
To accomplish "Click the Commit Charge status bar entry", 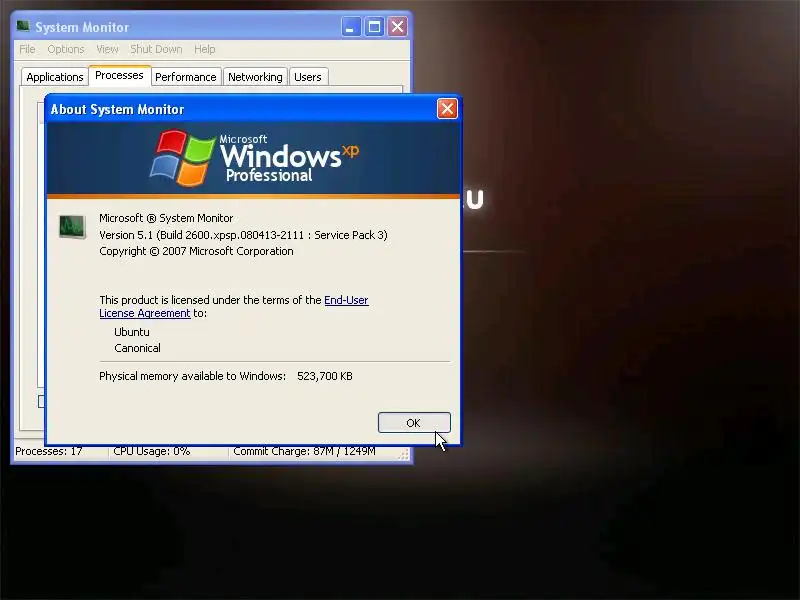I will pyautogui.click(x=304, y=452).
